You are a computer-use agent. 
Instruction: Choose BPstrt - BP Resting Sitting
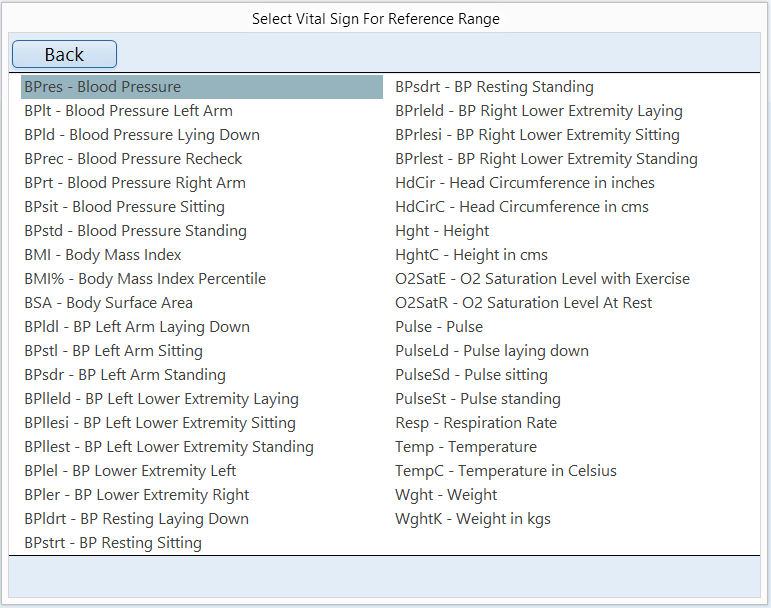113,543
